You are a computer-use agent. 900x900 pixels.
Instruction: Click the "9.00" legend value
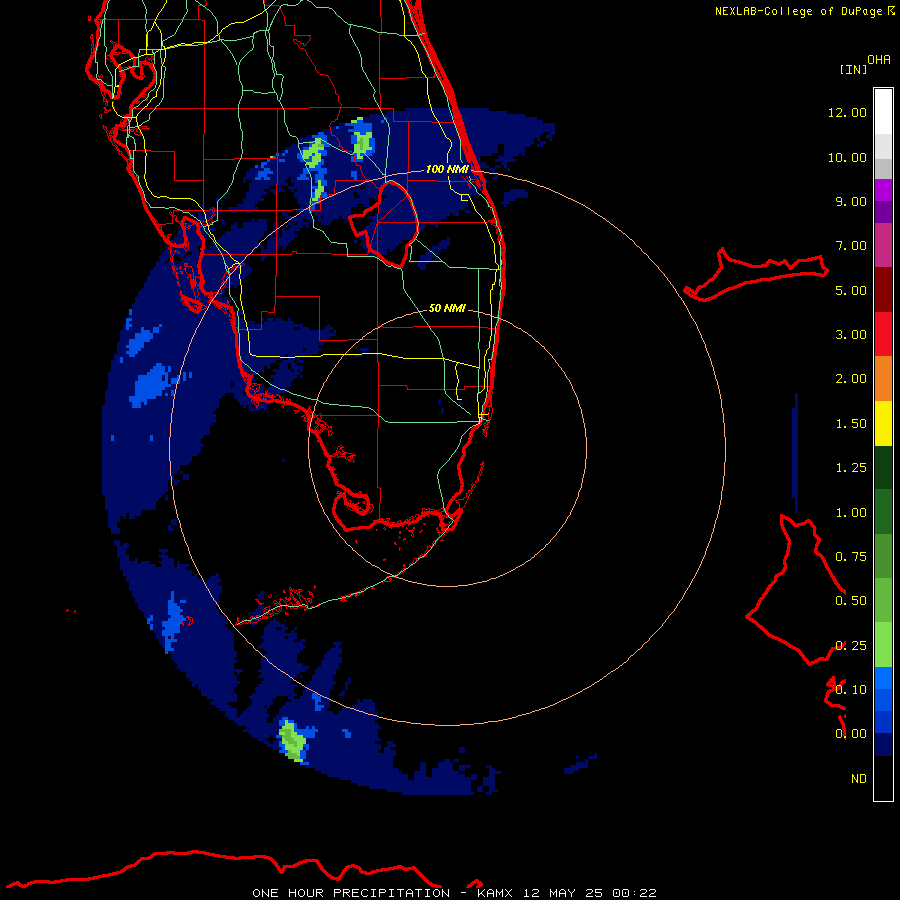tap(851, 201)
